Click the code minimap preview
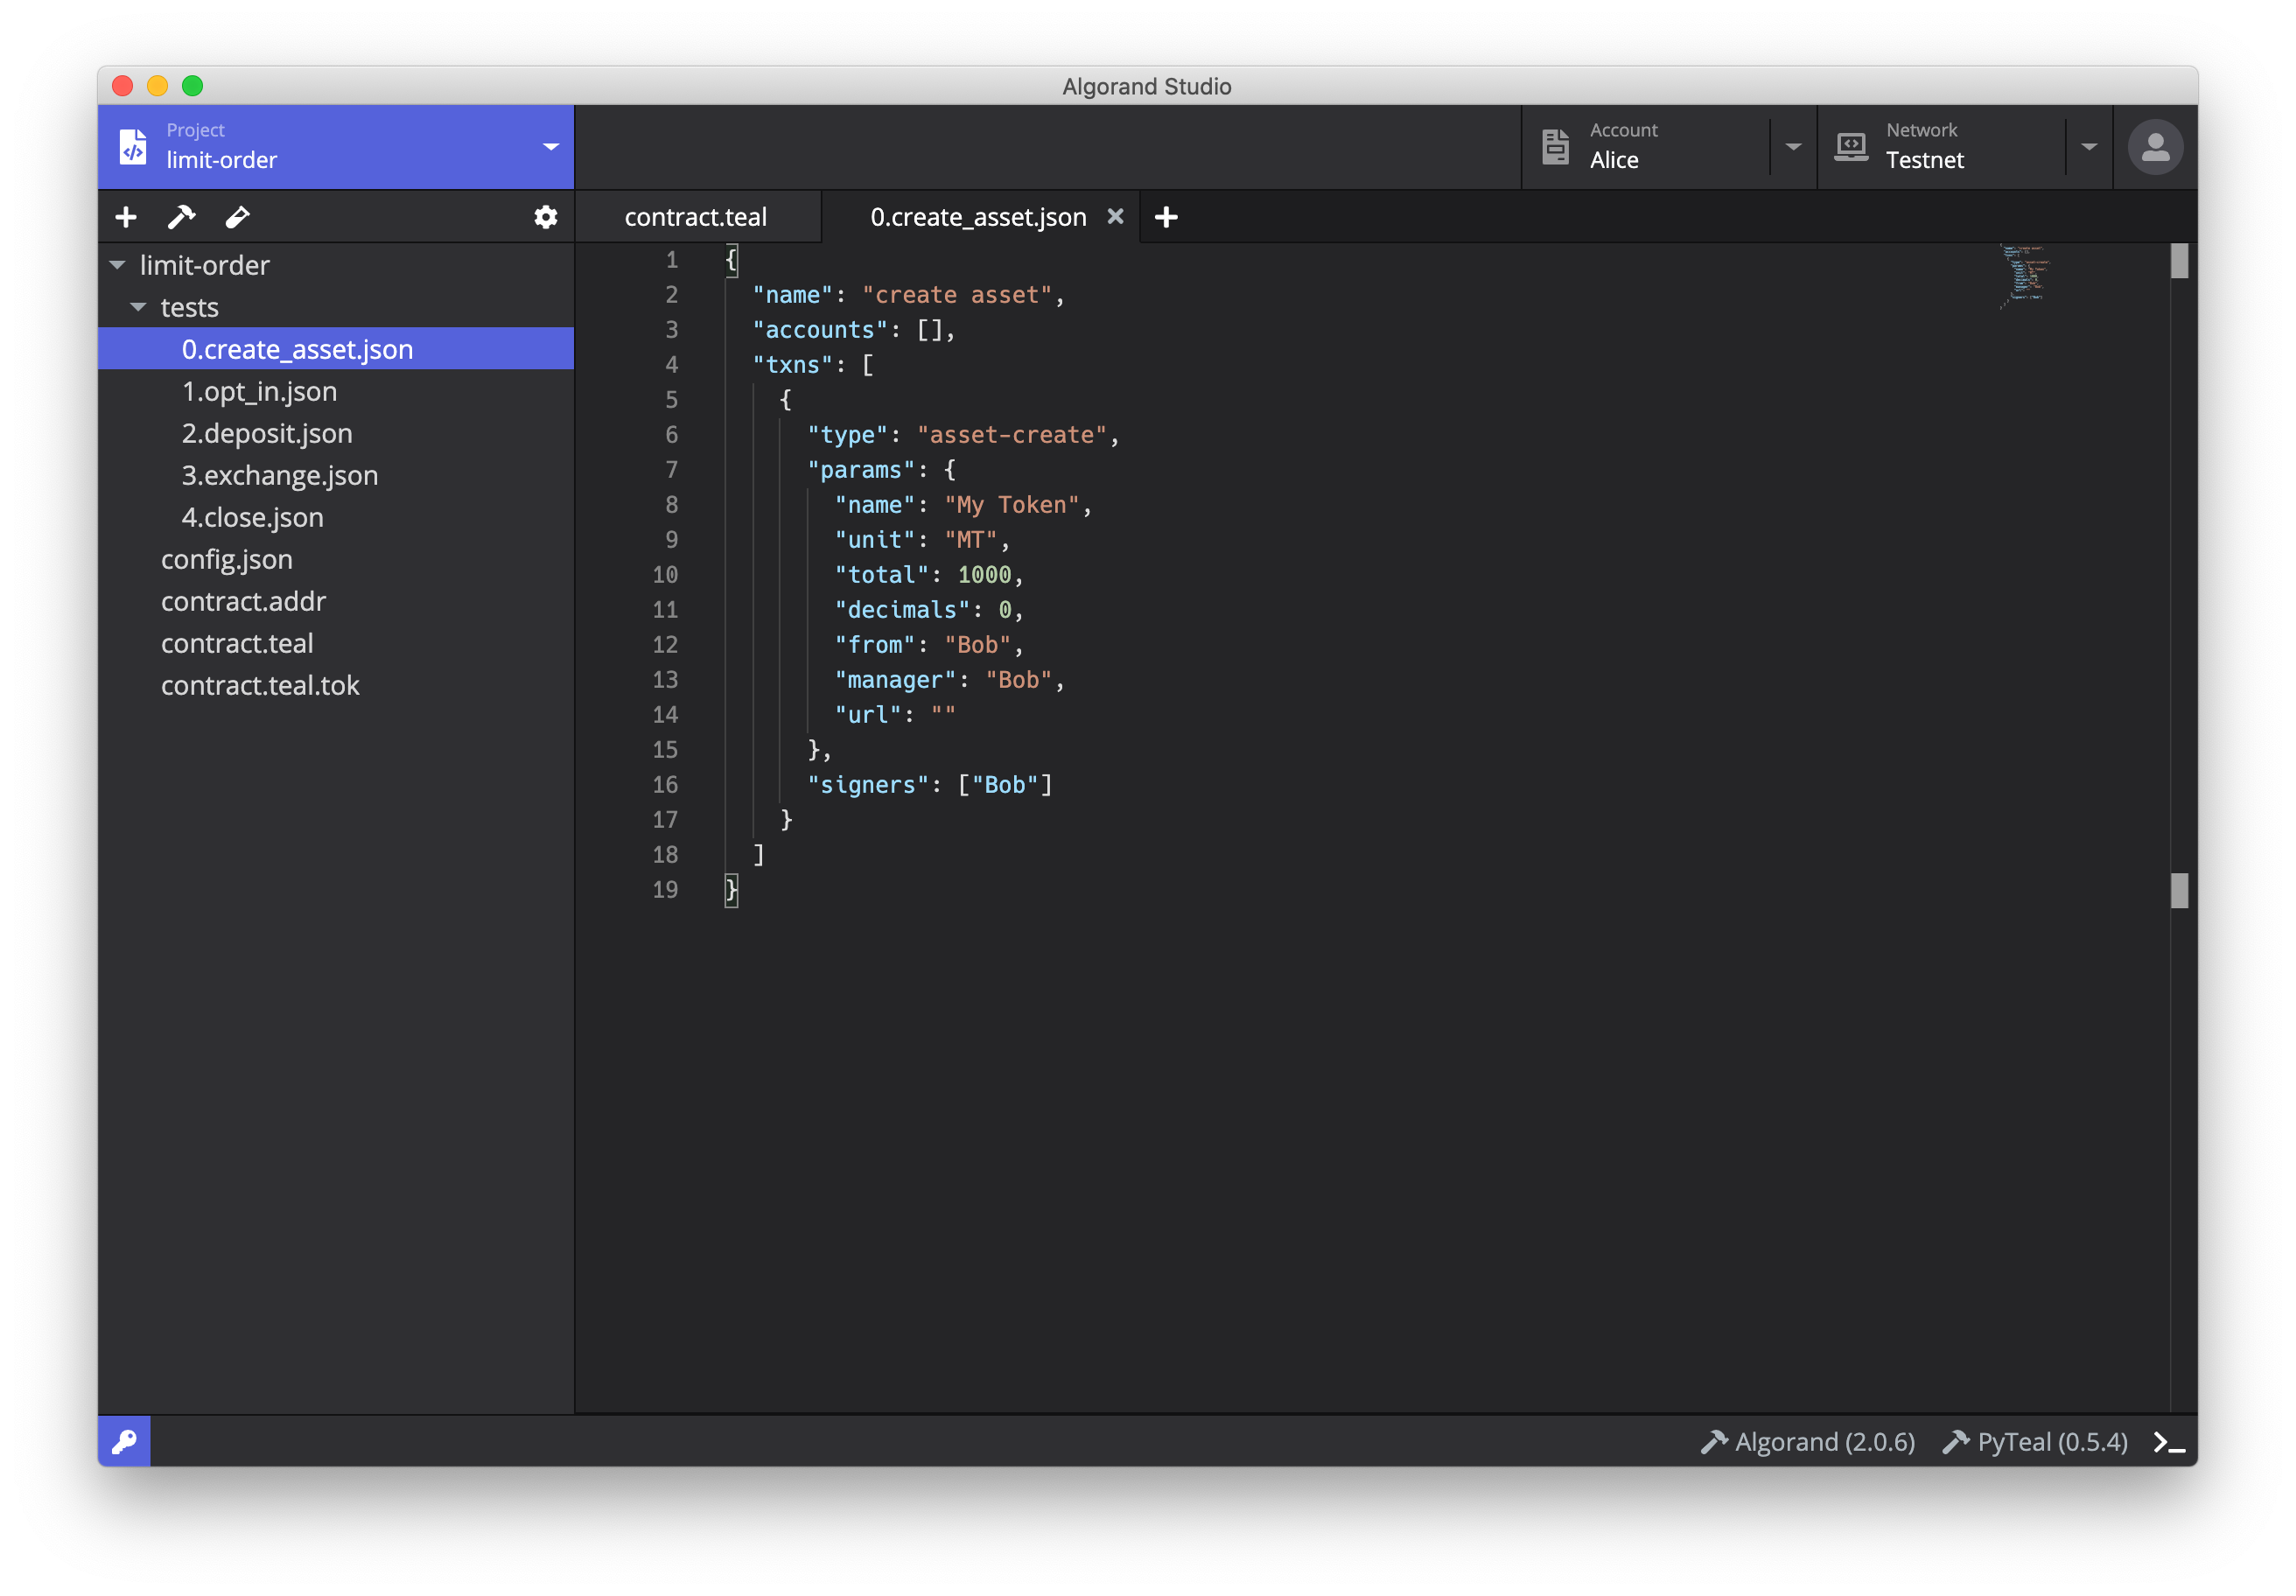This screenshot has height=1596, width=2296. coord(2024,275)
